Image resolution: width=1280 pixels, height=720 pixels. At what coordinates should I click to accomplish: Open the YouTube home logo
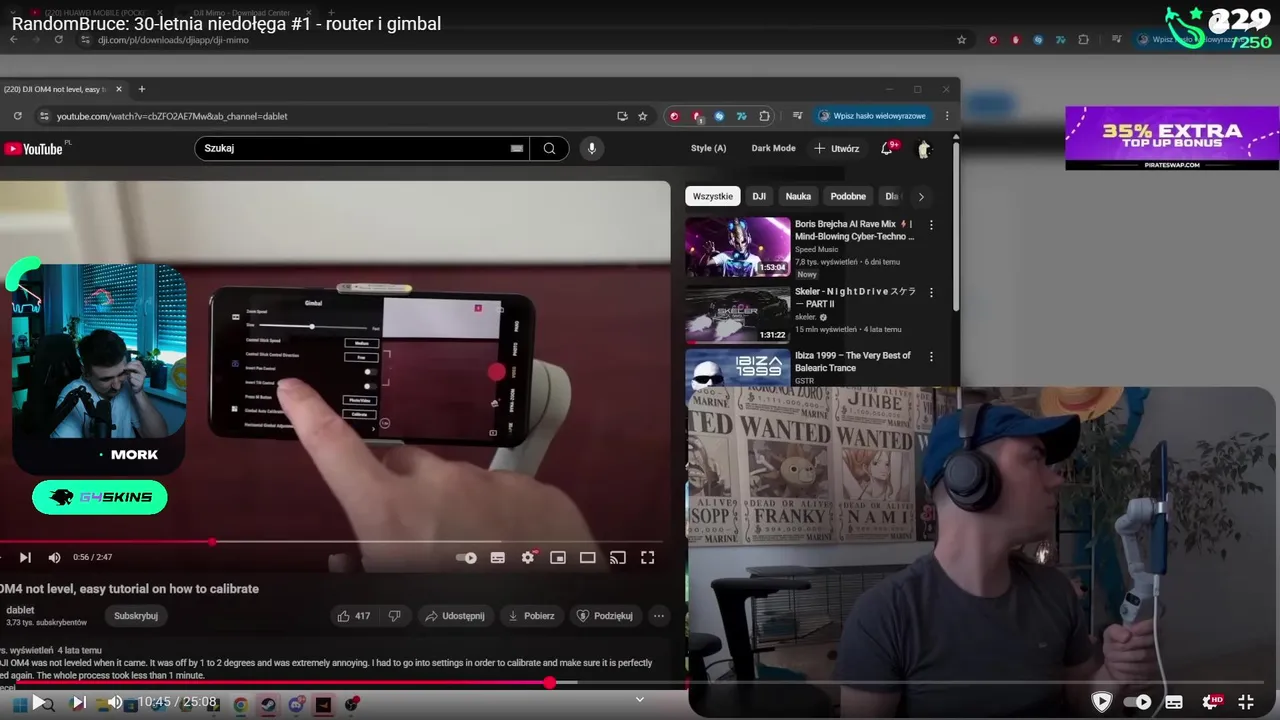pos(37,148)
